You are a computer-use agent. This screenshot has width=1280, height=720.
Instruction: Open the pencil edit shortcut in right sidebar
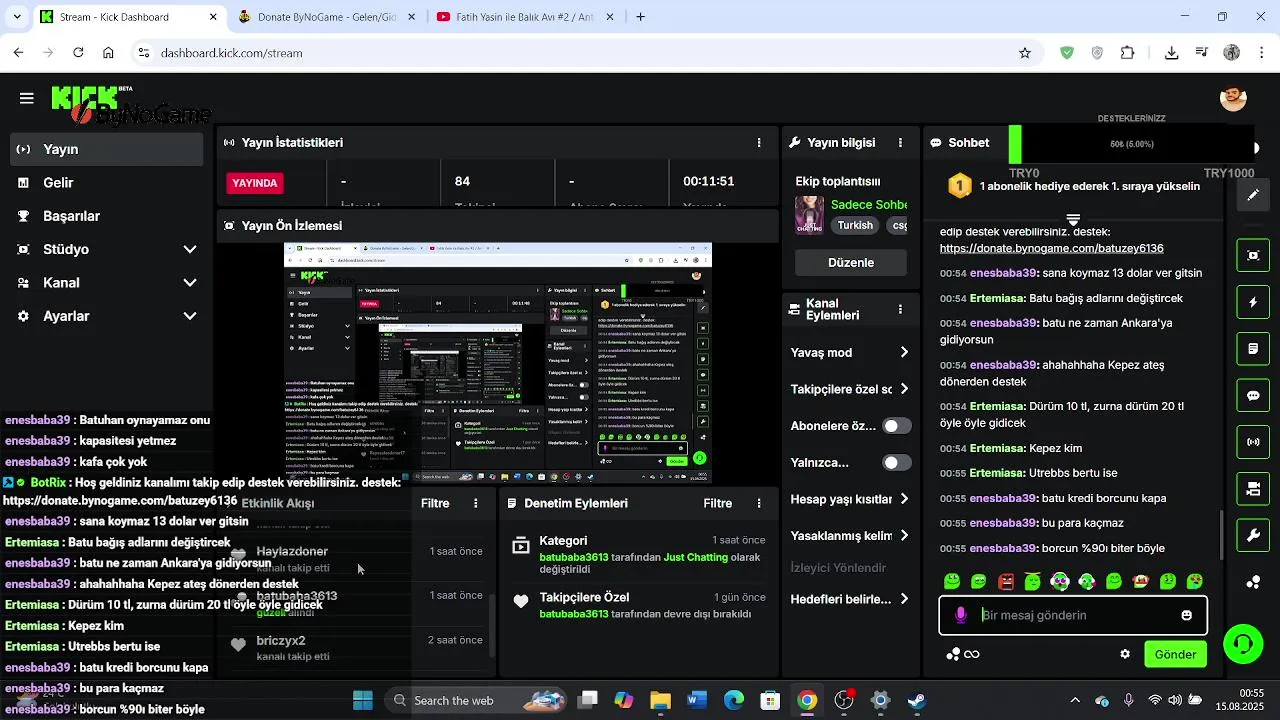click(1253, 196)
